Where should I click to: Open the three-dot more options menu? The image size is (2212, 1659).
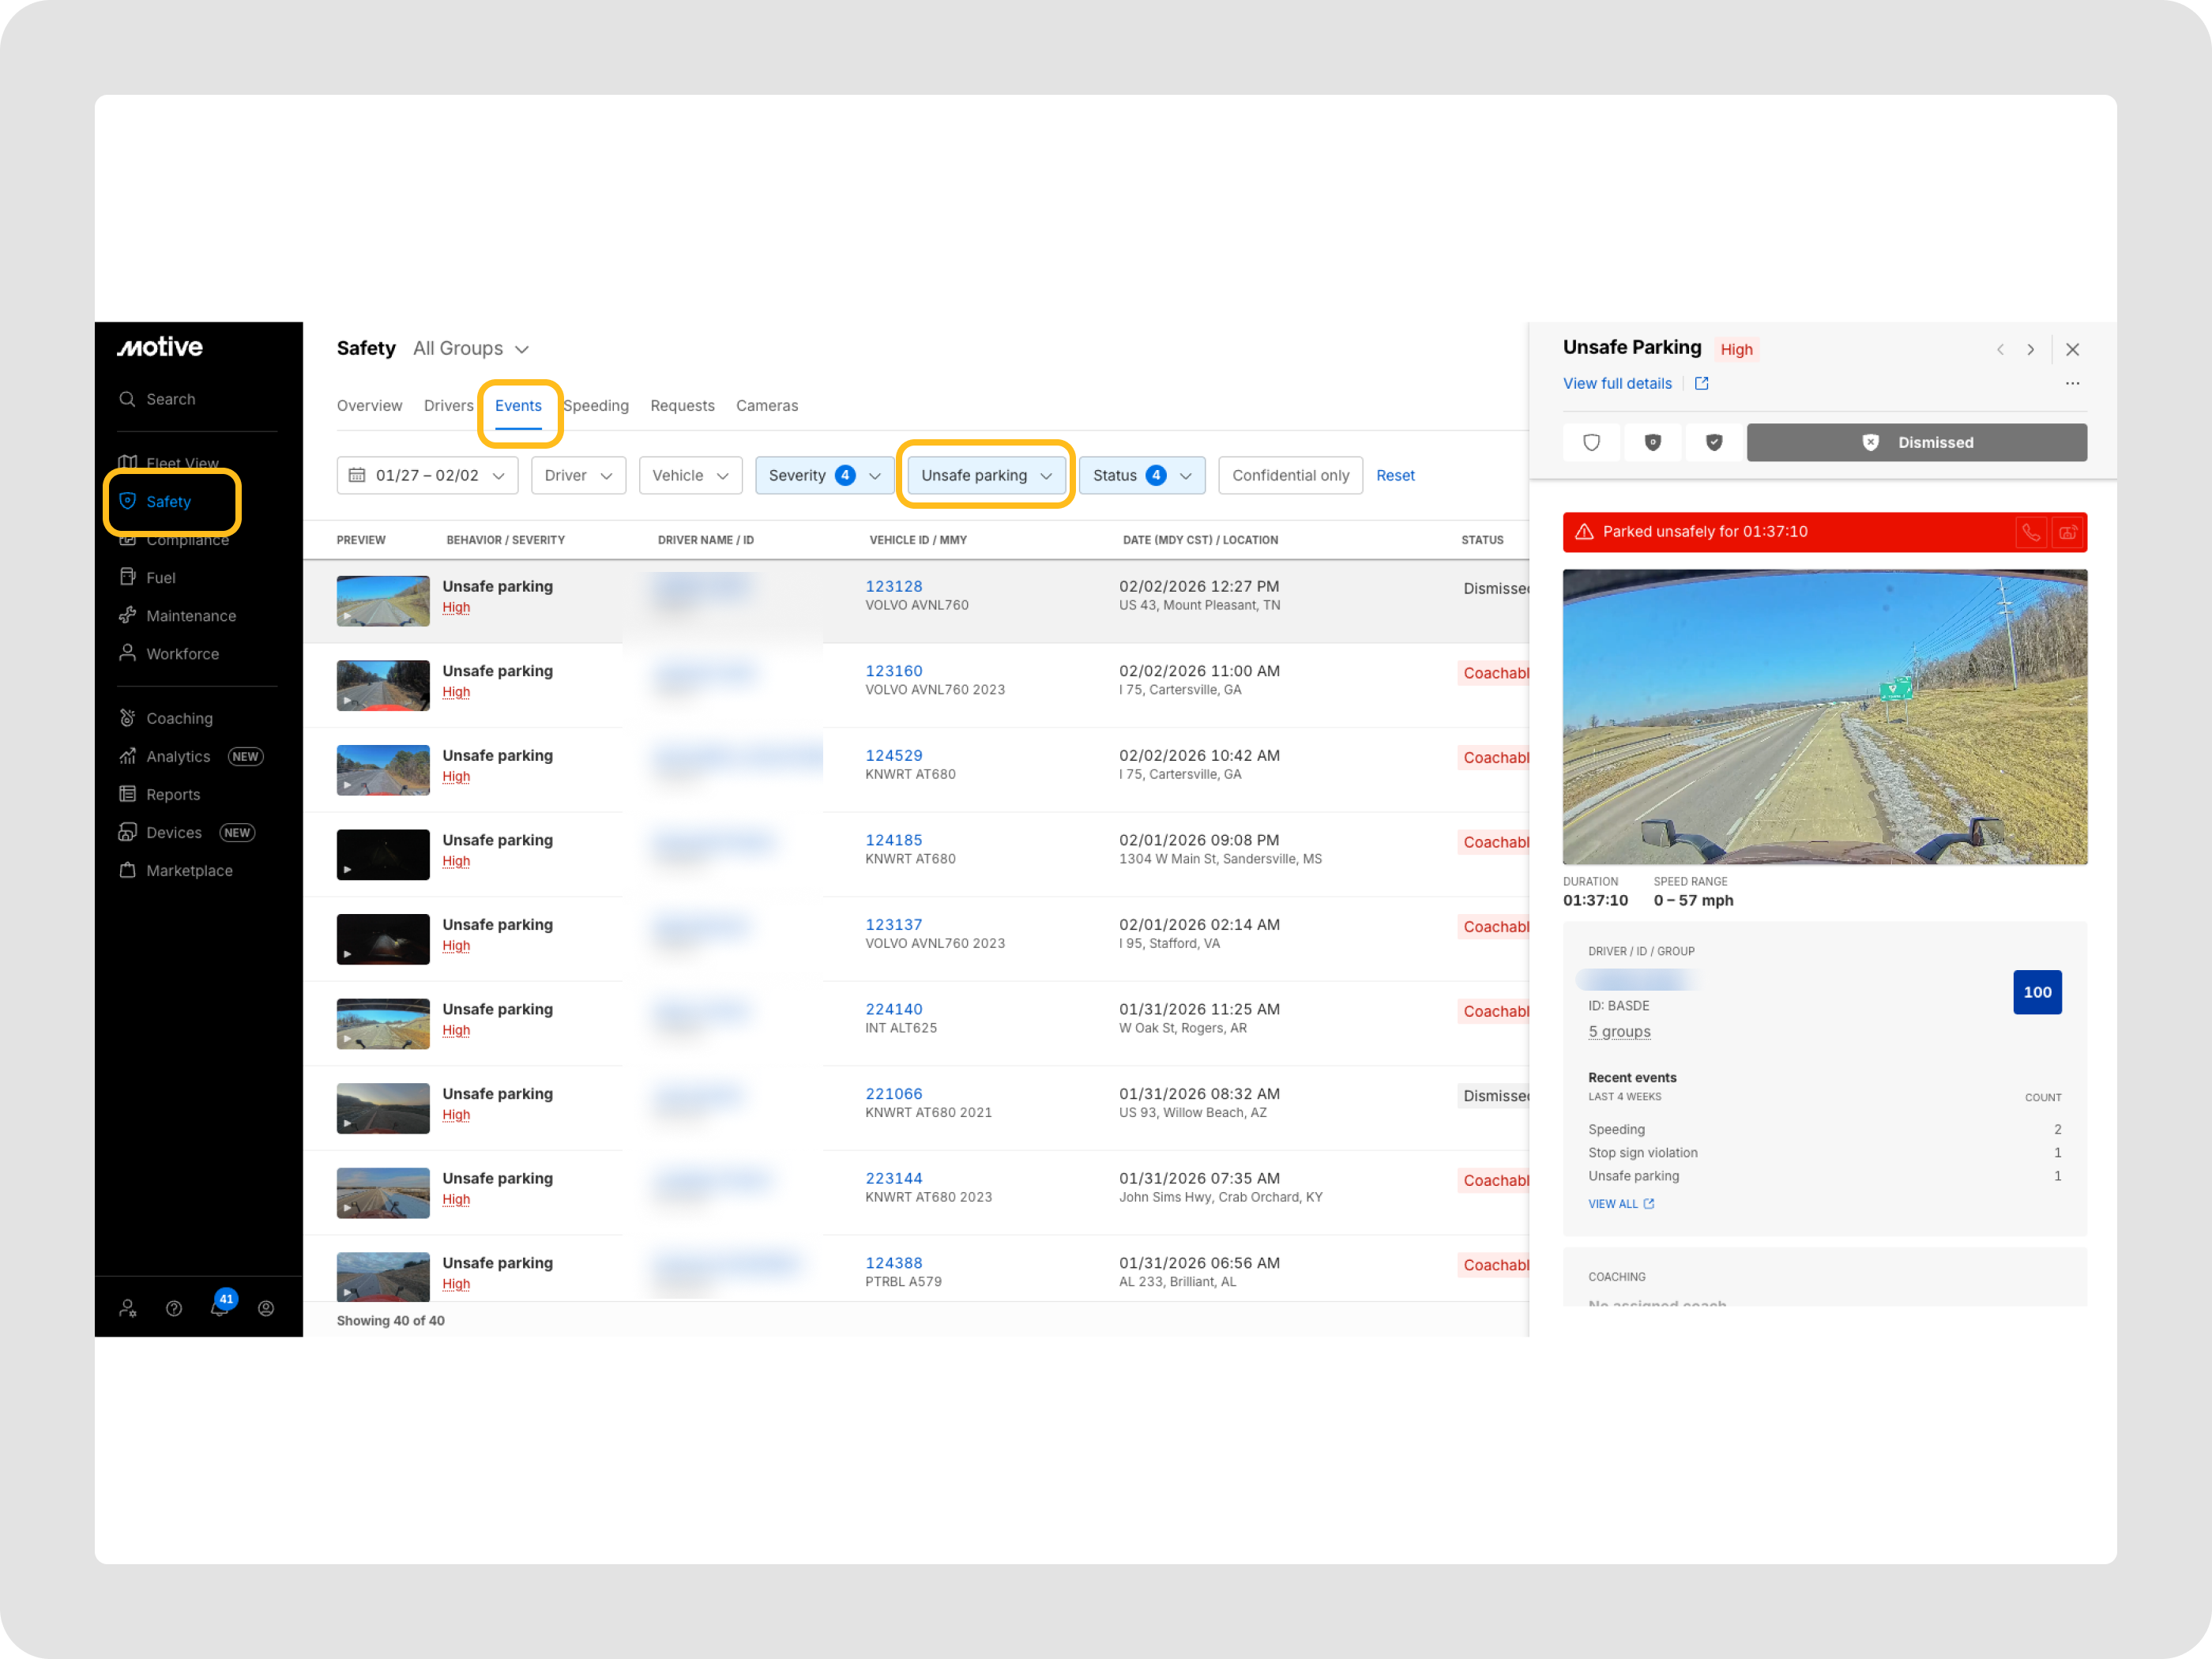[x=2072, y=383]
